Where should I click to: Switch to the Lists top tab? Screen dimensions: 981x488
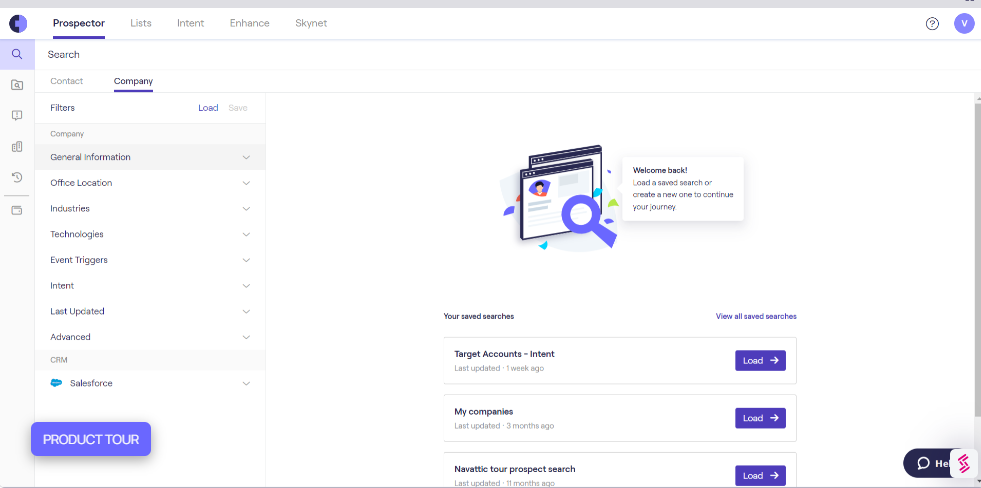[x=141, y=24]
